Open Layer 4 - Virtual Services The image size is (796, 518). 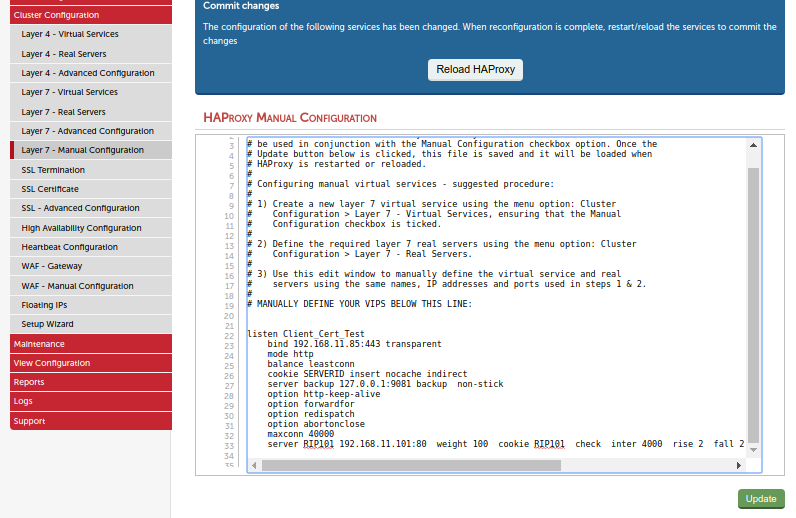coord(91,34)
